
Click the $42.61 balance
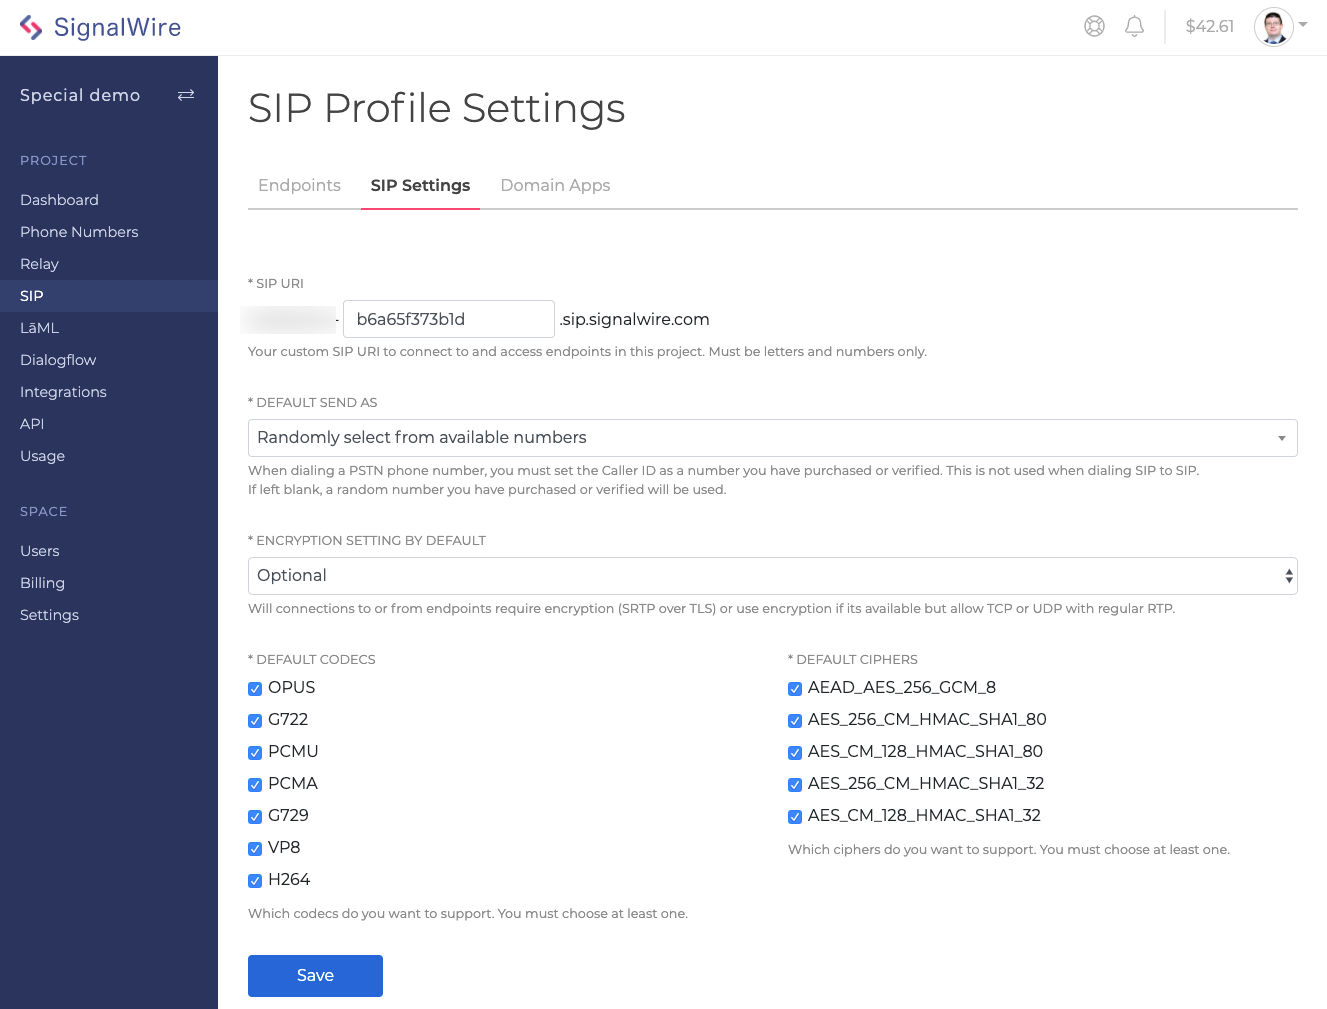pyautogui.click(x=1209, y=26)
